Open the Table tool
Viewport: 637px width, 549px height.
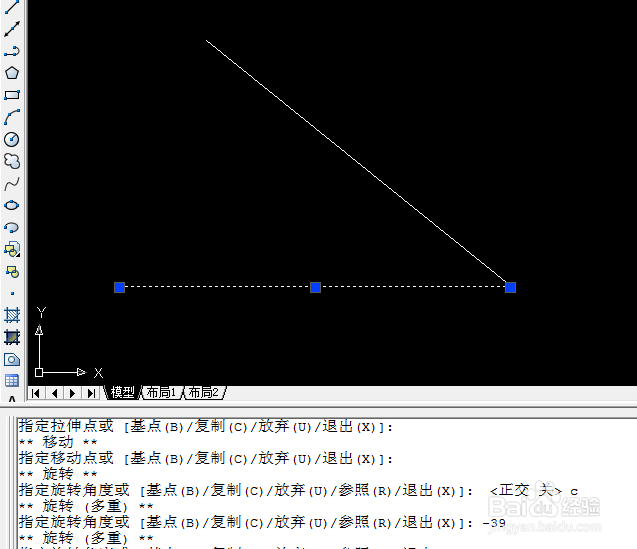click(x=12, y=381)
